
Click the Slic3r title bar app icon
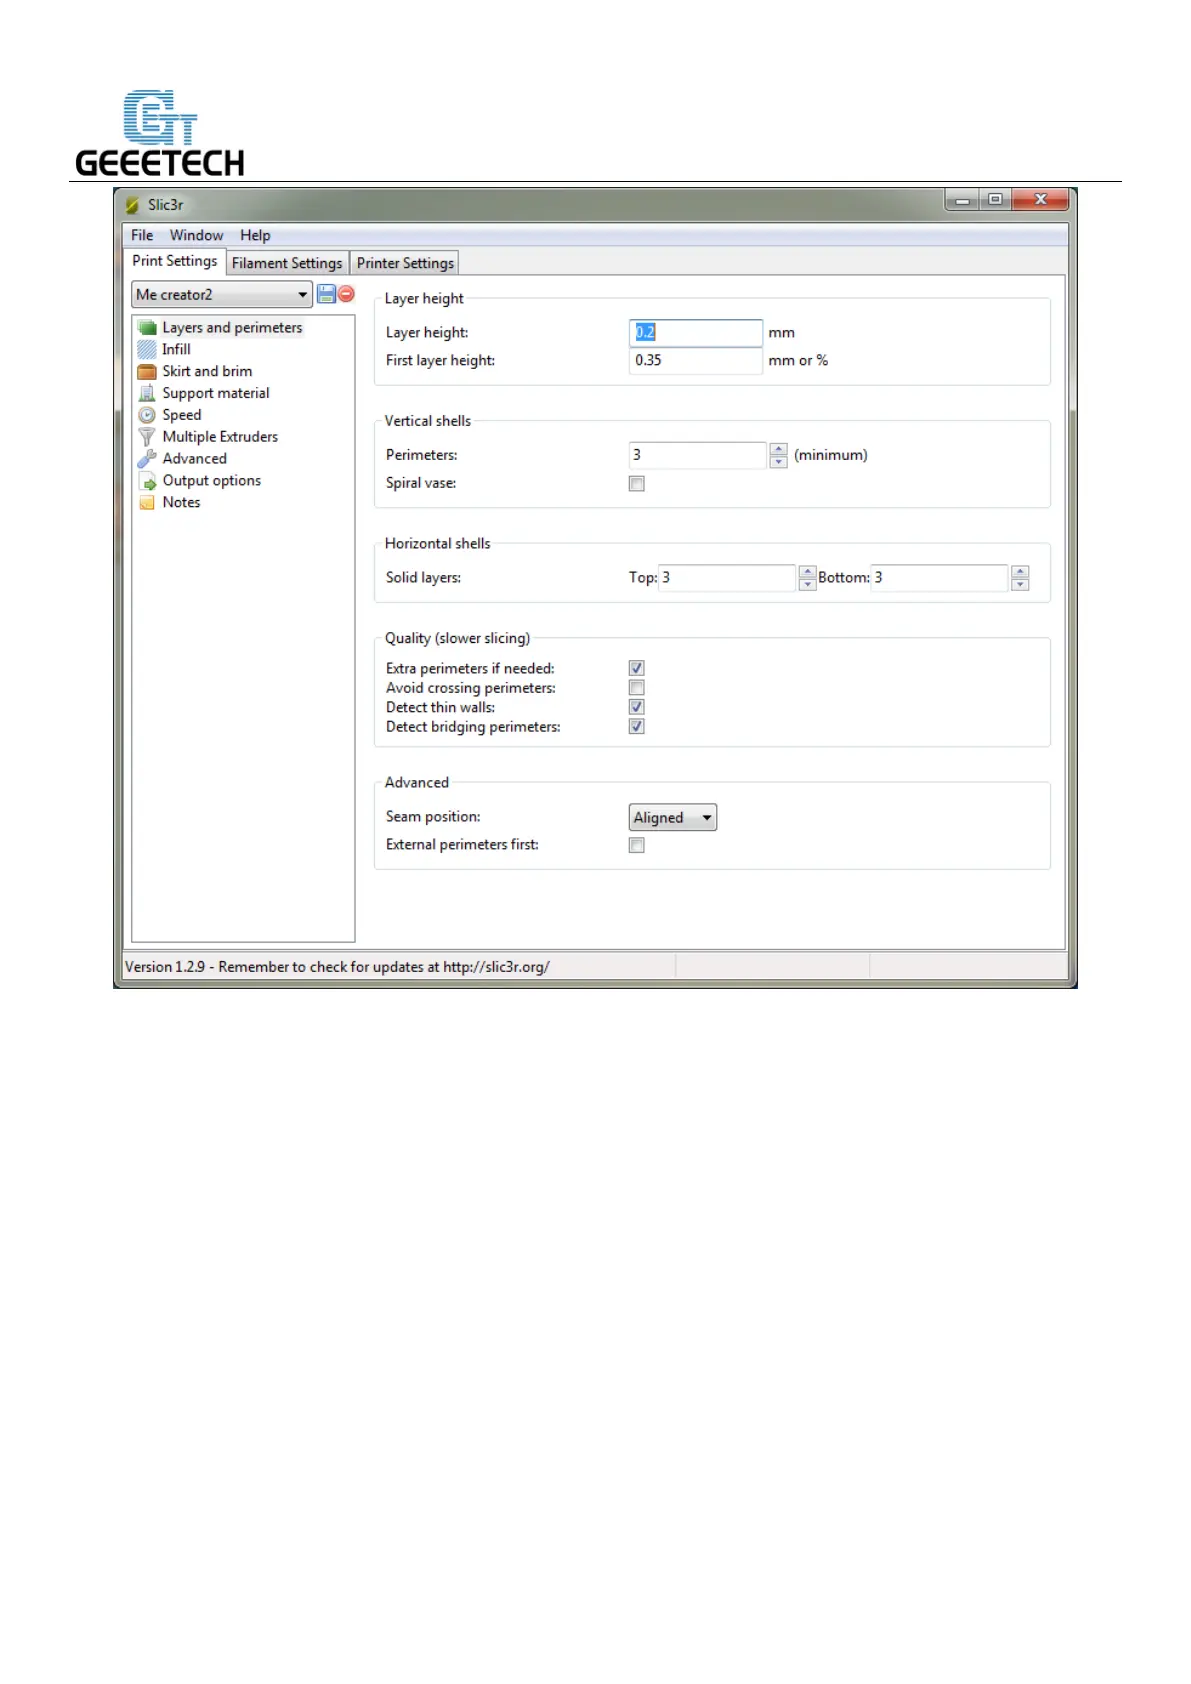click(132, 205)
